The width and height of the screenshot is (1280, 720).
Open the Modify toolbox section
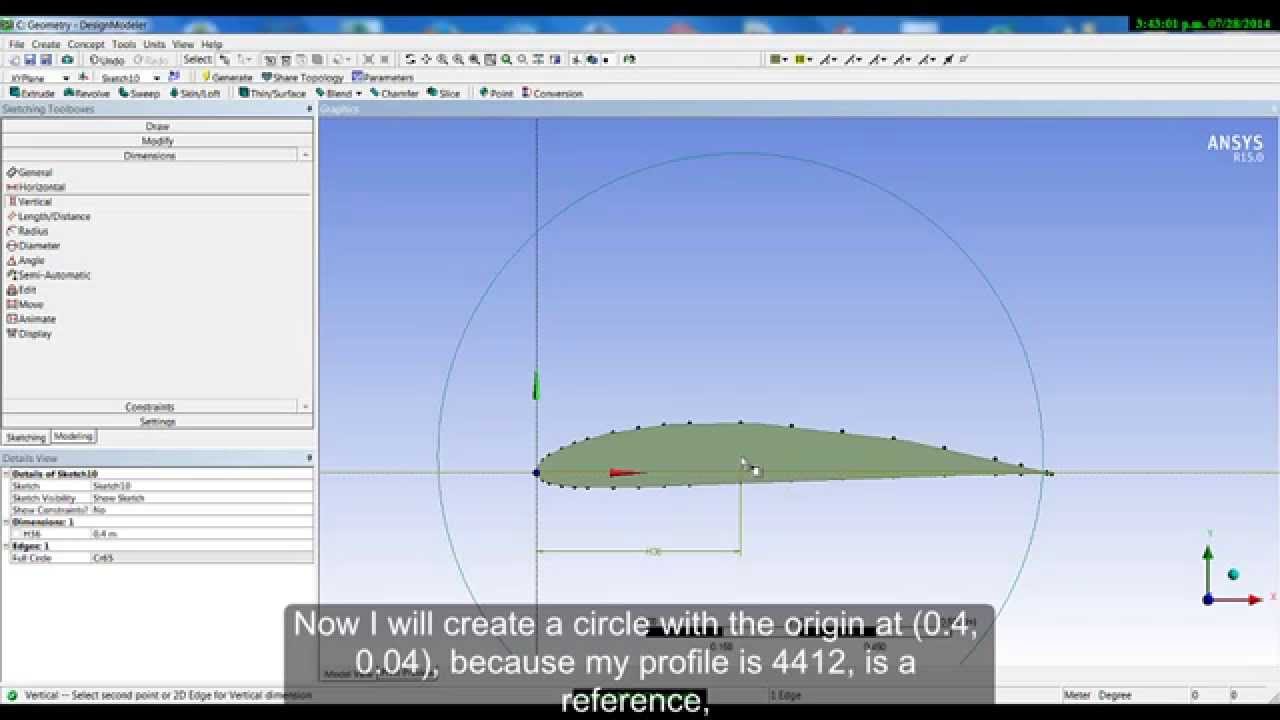157,141
